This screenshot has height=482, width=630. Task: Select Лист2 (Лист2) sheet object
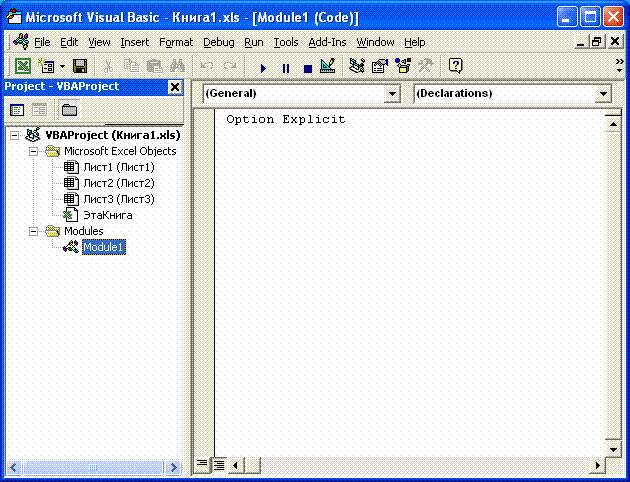[119, 183]
